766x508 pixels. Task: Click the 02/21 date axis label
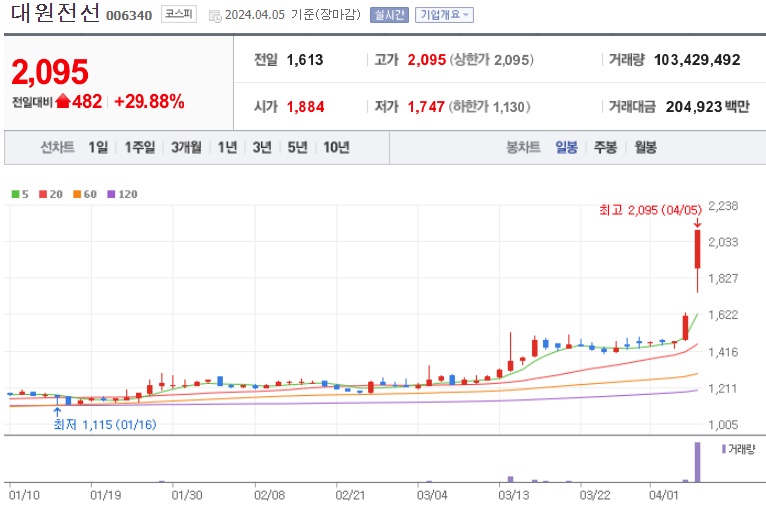tap(350, 495)
